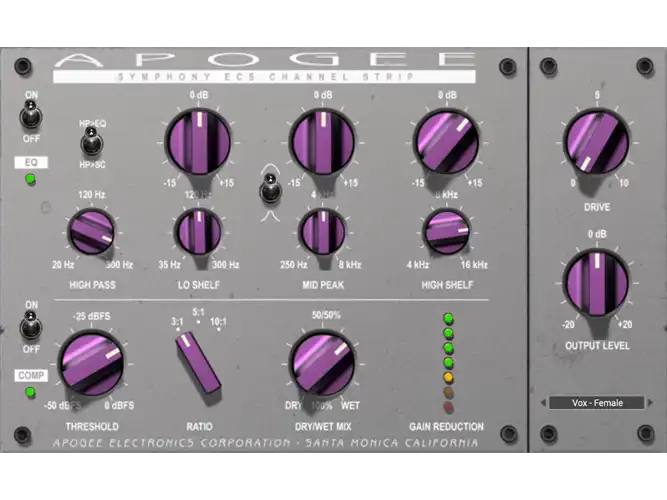Click the DRIVE label
This screenshot has width=667, height=500.
click(597, 207)
